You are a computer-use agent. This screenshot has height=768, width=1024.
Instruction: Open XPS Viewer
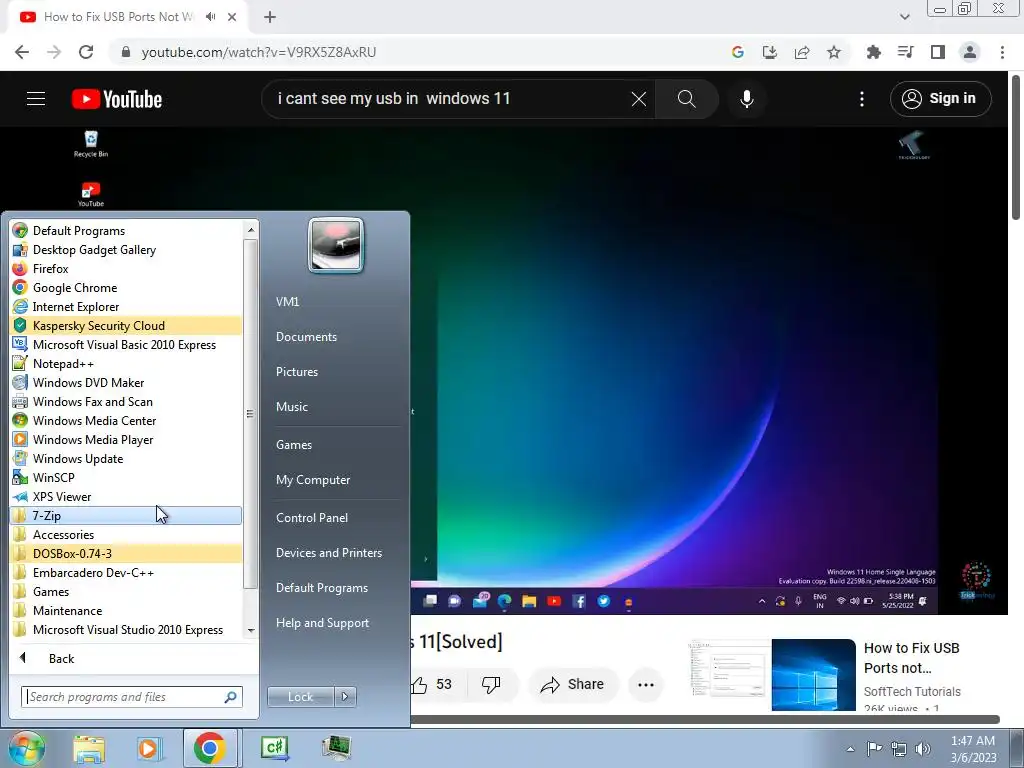(x=126, y=496)
